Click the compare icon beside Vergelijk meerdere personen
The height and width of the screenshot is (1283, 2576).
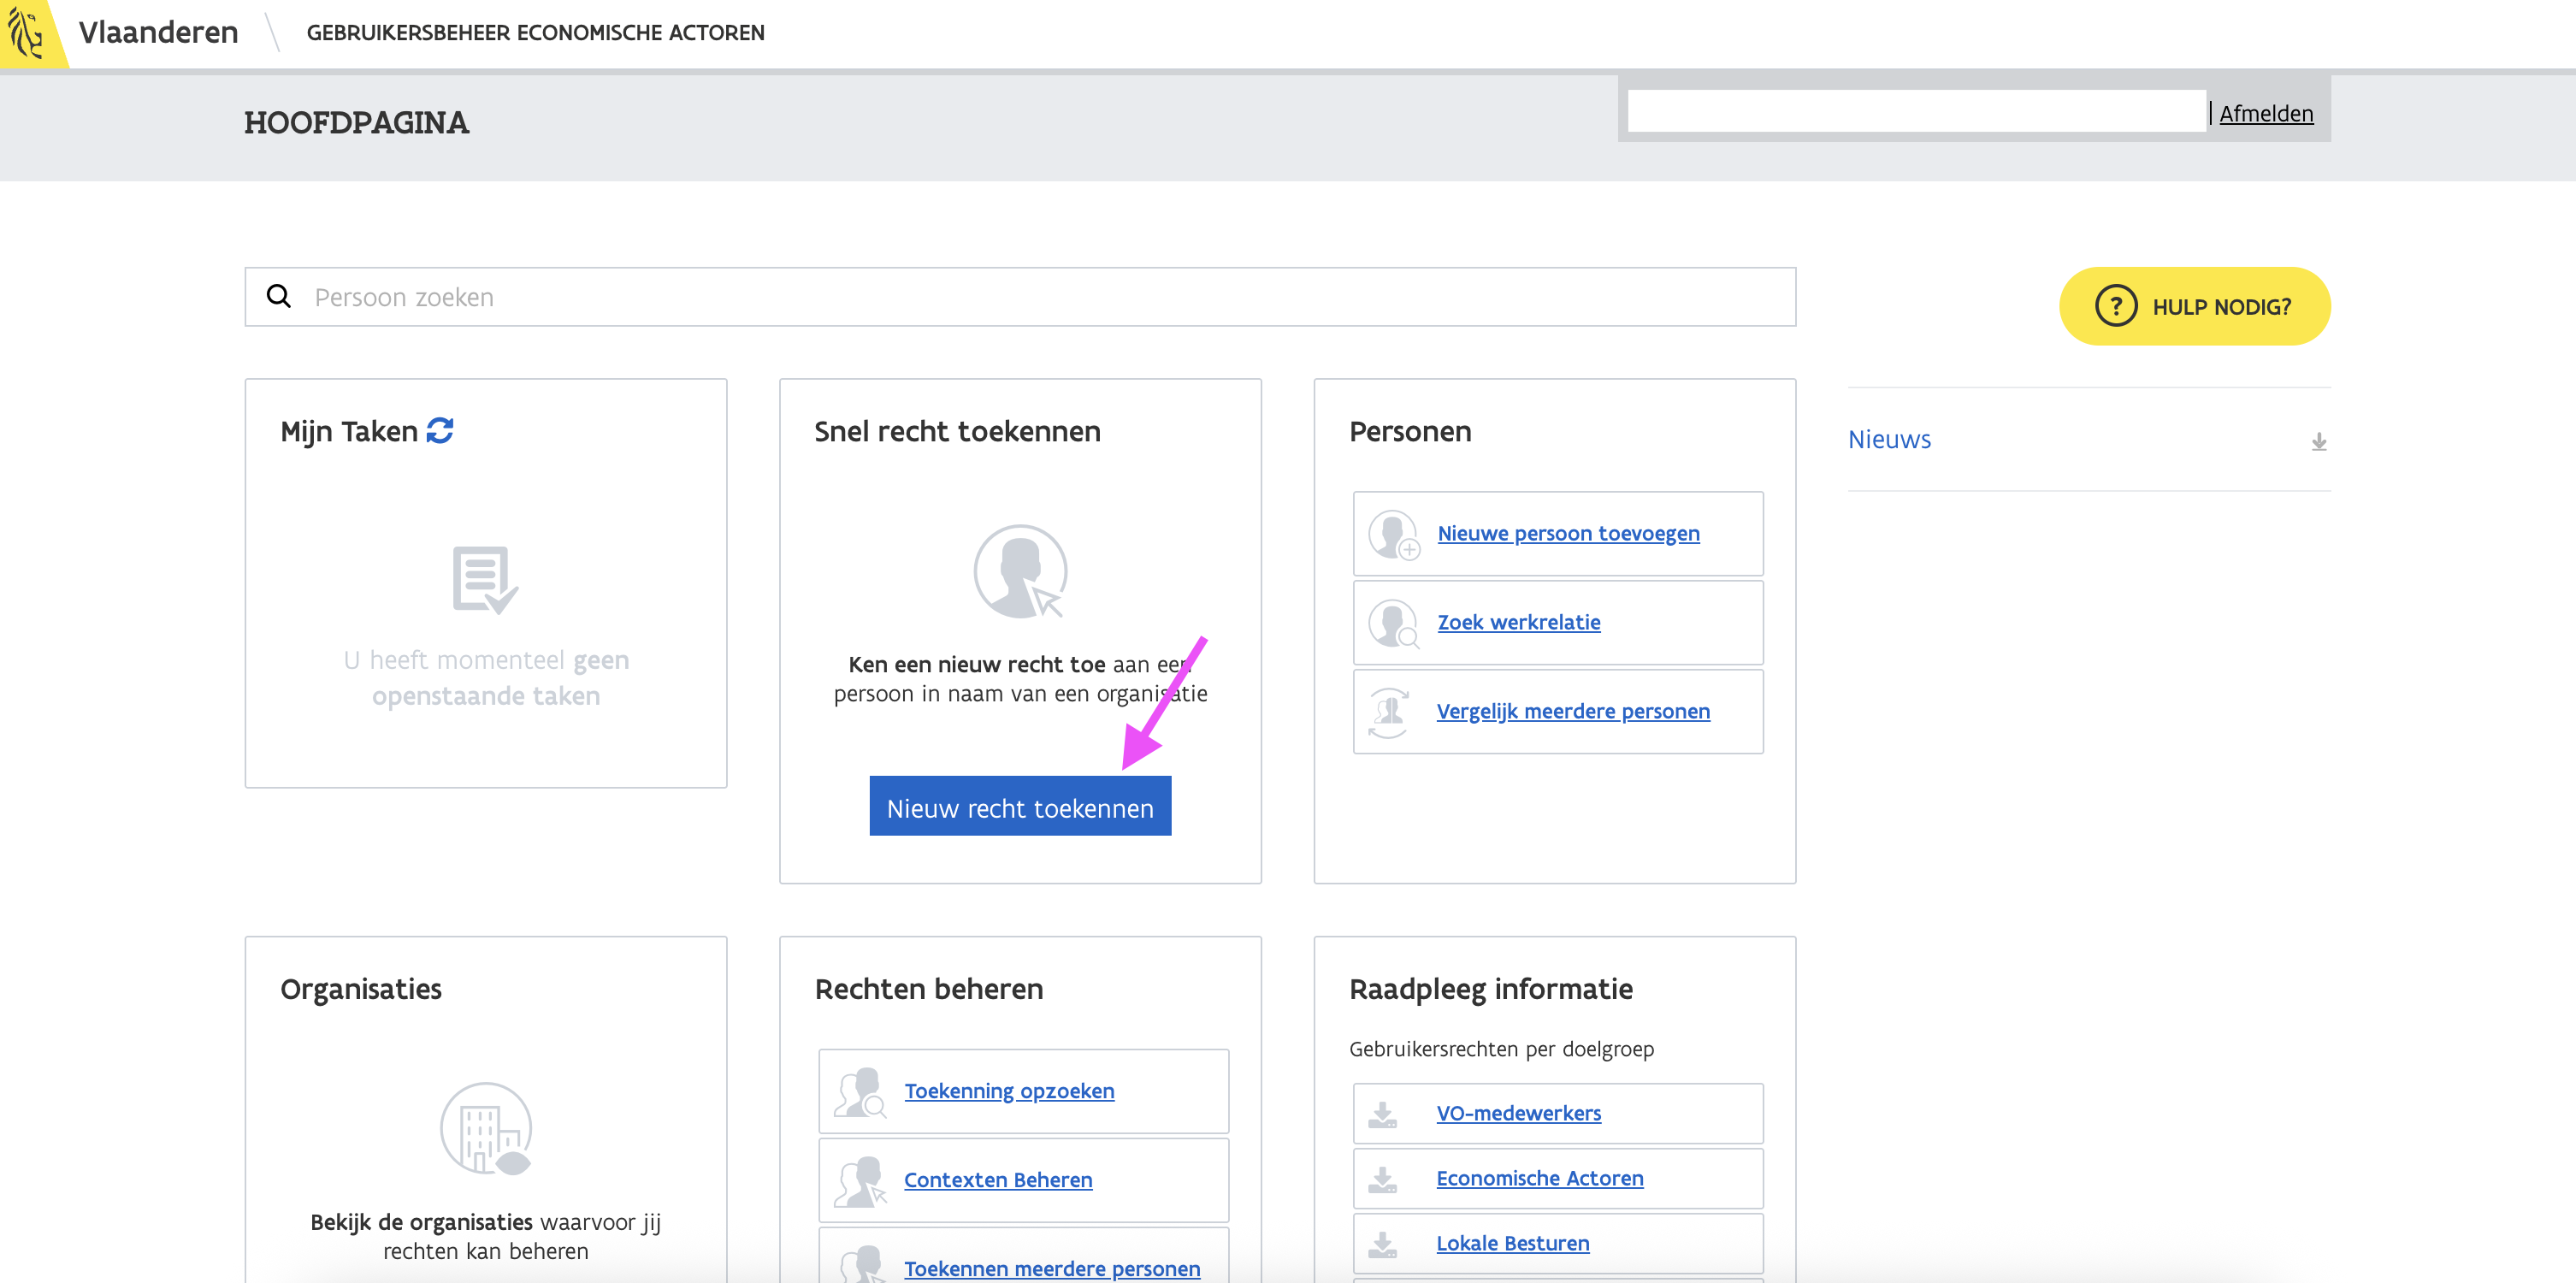tap(1389, 712)
